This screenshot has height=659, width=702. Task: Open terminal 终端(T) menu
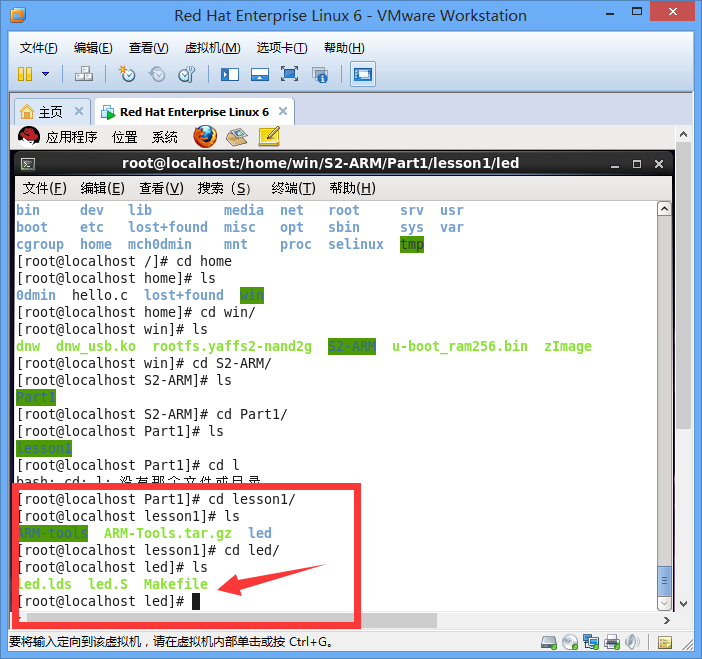point(293,188)
